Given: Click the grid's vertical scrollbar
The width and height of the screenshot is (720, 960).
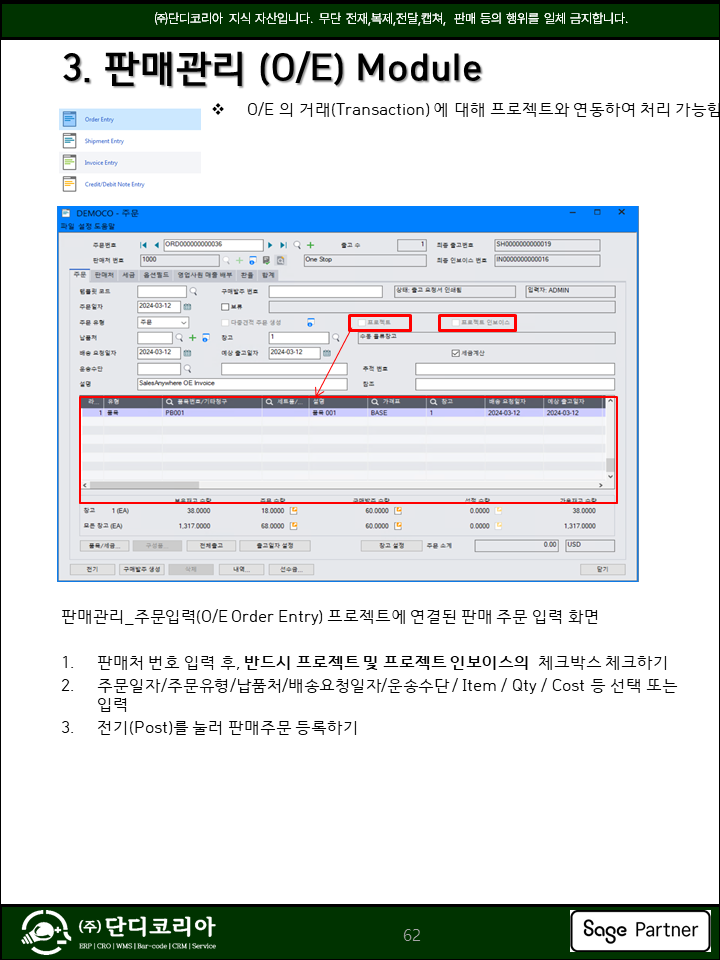Looking at the screenshot, I should coord(610,438).
